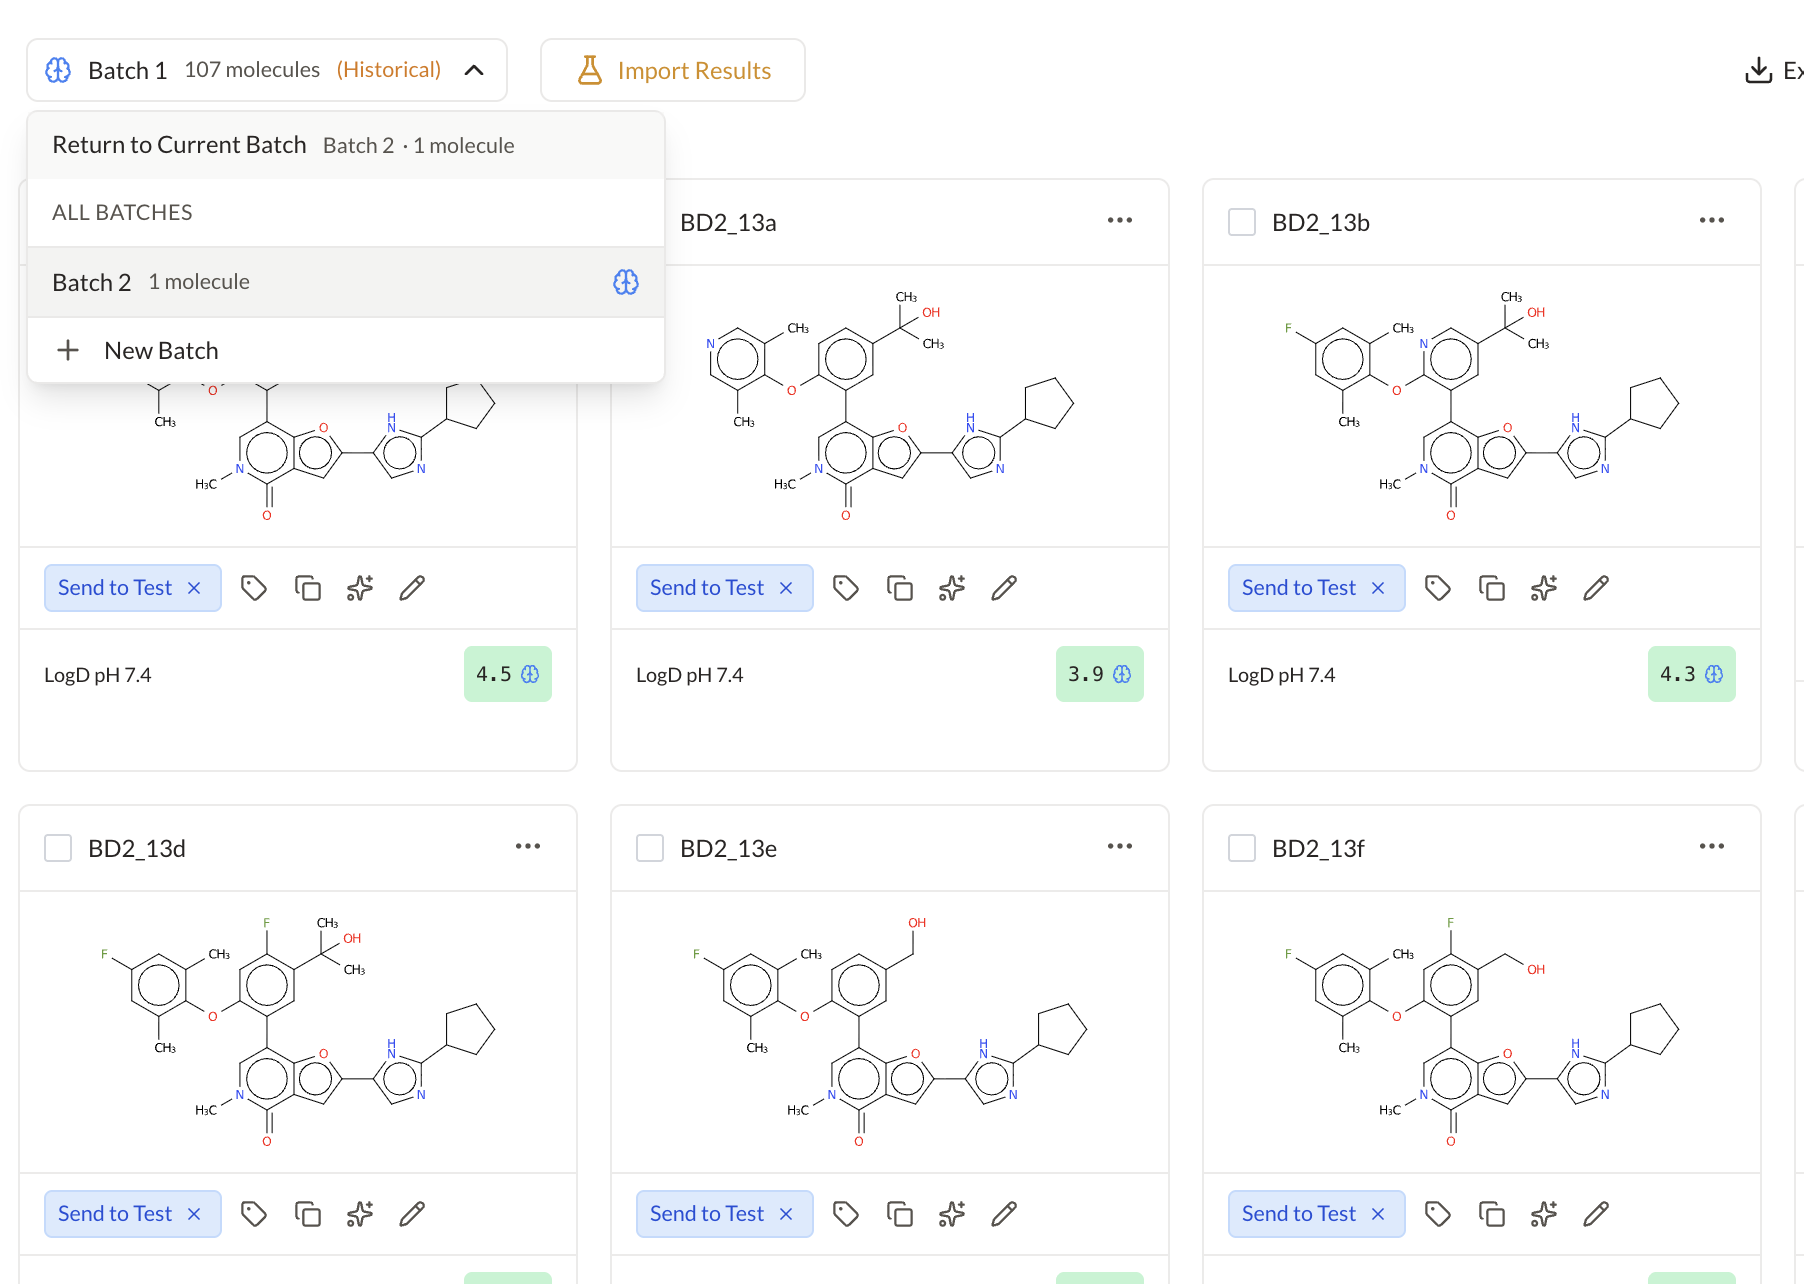Click the tag icon on BD2_13d card

pyautogui.click(x=254, y=1214)
